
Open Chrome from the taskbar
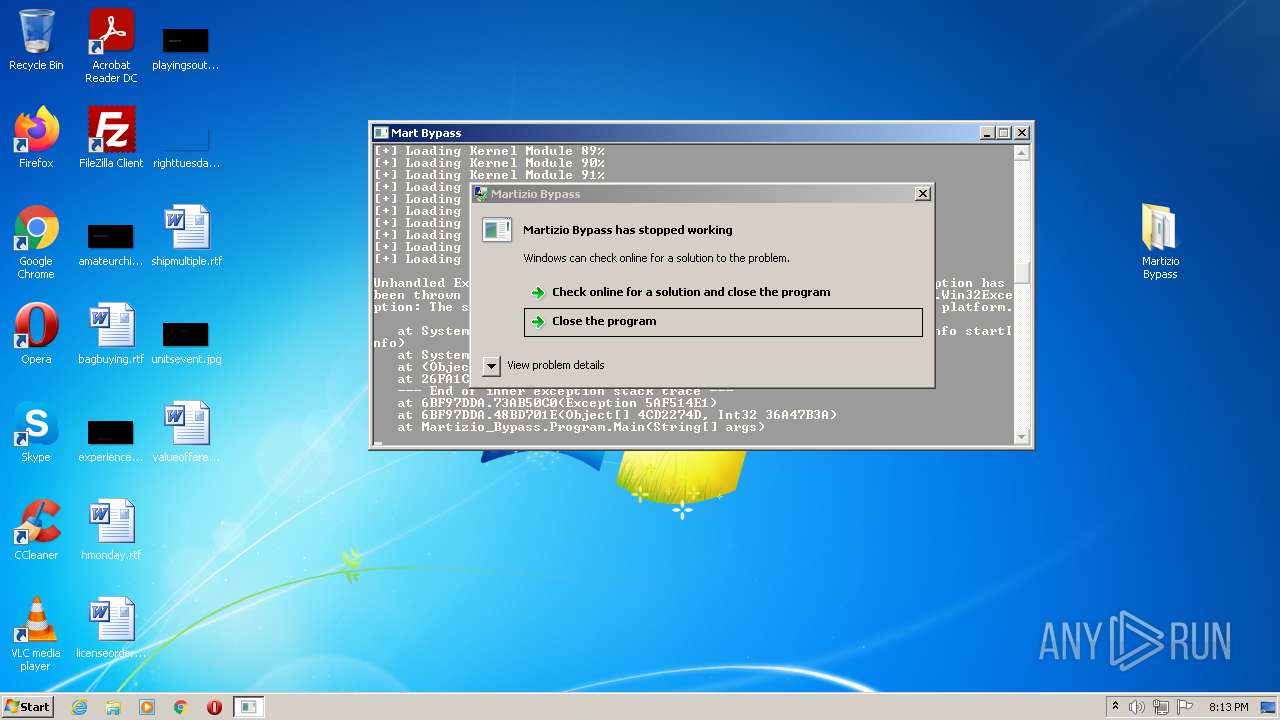click(x=181, y=707)
